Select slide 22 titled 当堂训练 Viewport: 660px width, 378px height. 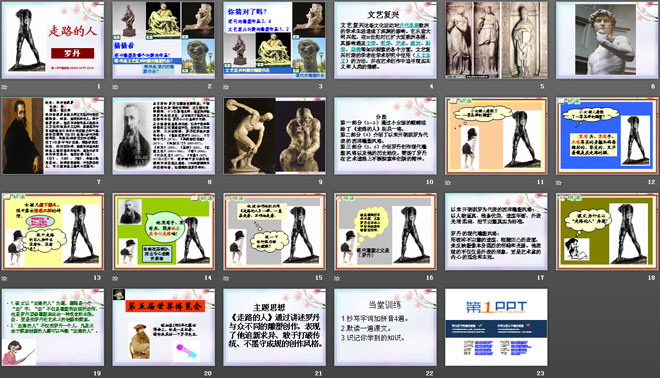coord(385,327)
